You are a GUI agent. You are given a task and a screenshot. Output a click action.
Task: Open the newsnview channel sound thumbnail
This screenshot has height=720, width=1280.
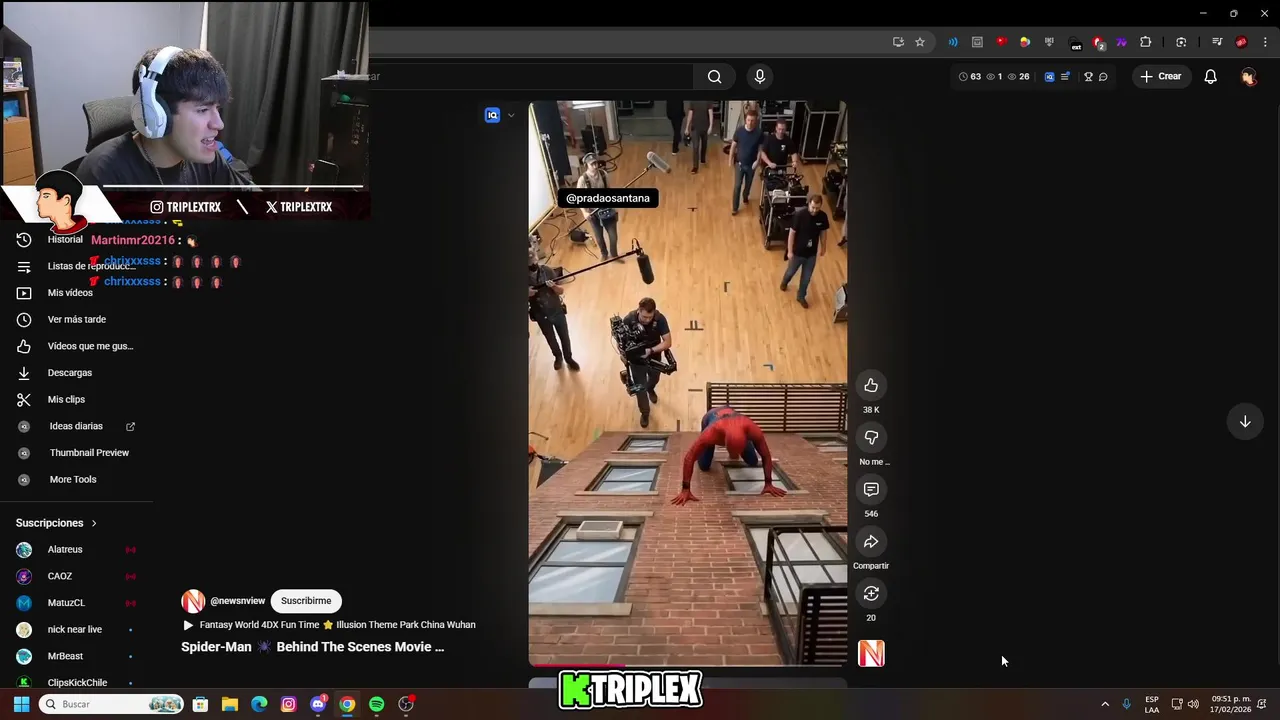pos(871,654)
